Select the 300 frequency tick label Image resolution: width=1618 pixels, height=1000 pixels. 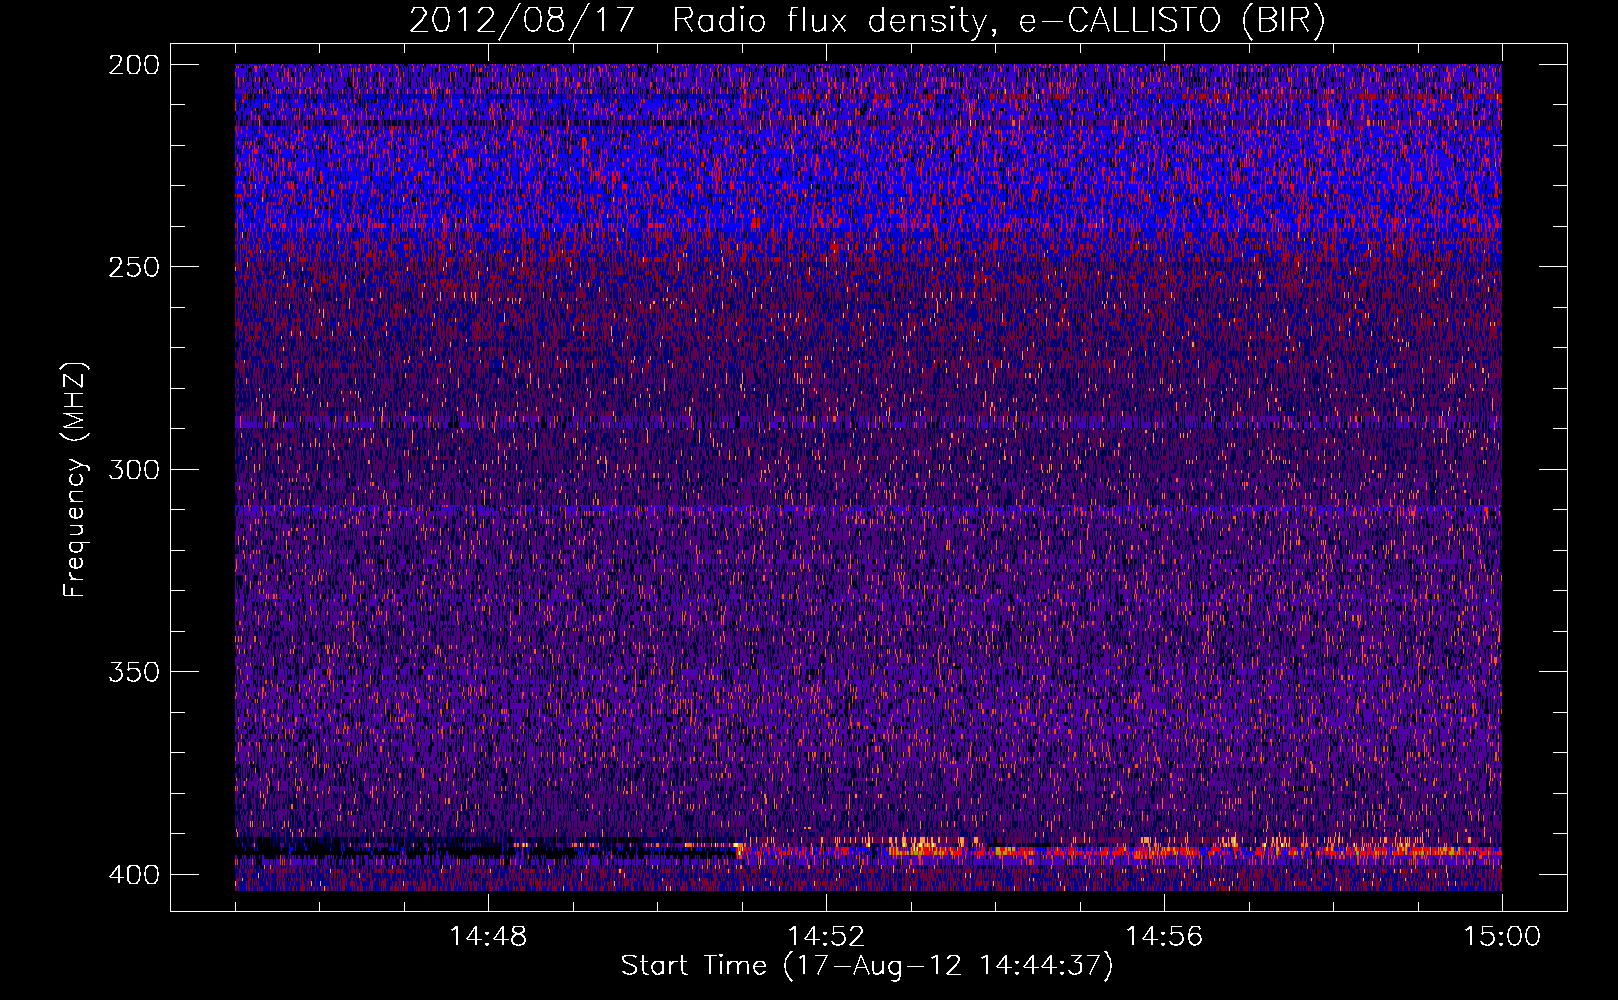[134, 469]
